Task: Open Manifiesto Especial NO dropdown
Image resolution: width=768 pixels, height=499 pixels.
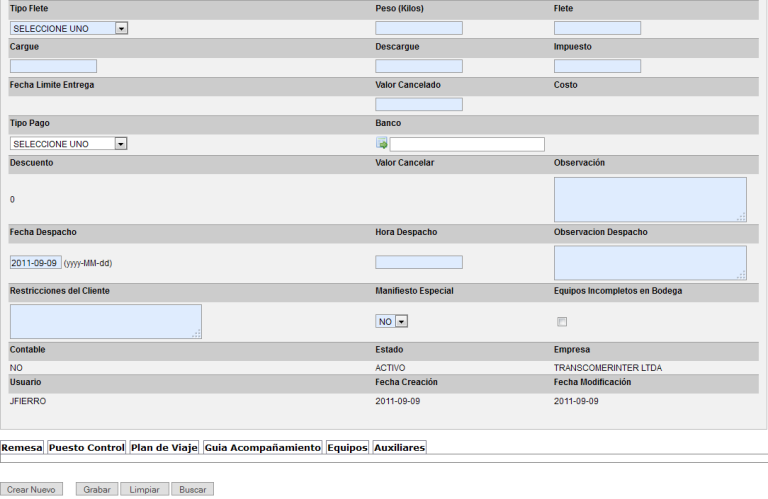Action: (x=393, y=321)
